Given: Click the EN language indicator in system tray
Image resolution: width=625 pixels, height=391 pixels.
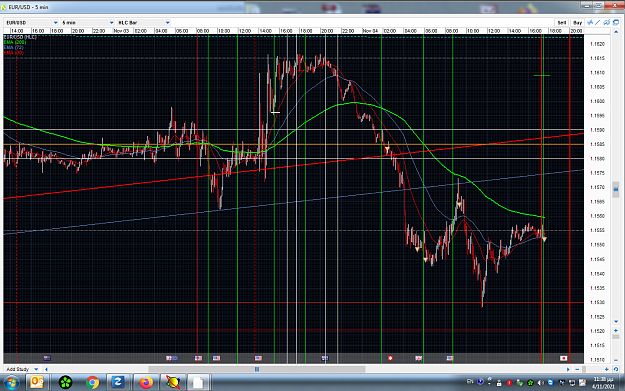Looking at the screenshot, I should pyautogui.click(x=470, y=382).
